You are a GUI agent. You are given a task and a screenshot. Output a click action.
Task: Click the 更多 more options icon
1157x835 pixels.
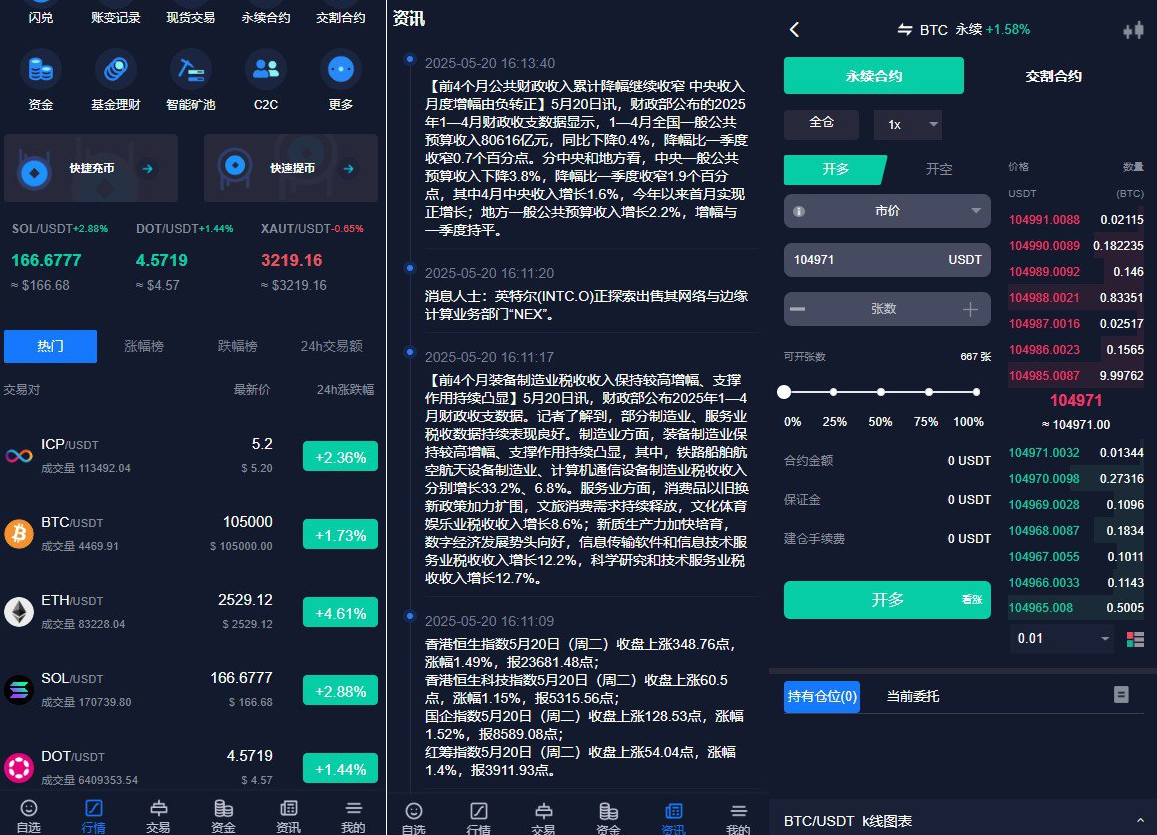(x=340, y=70)
